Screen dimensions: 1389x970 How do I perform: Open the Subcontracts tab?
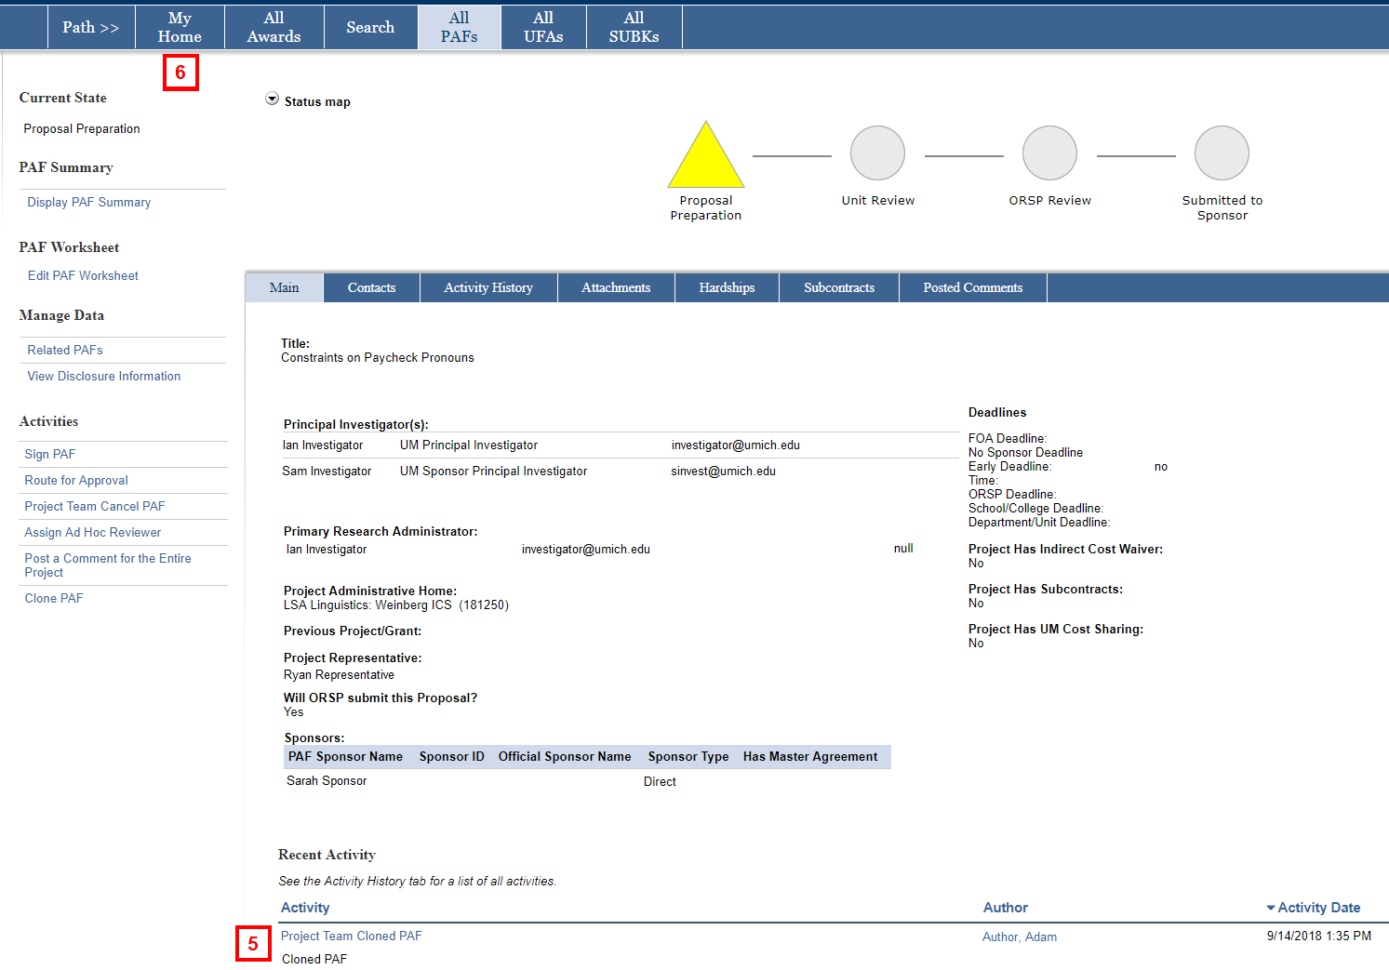pos(839,288)
